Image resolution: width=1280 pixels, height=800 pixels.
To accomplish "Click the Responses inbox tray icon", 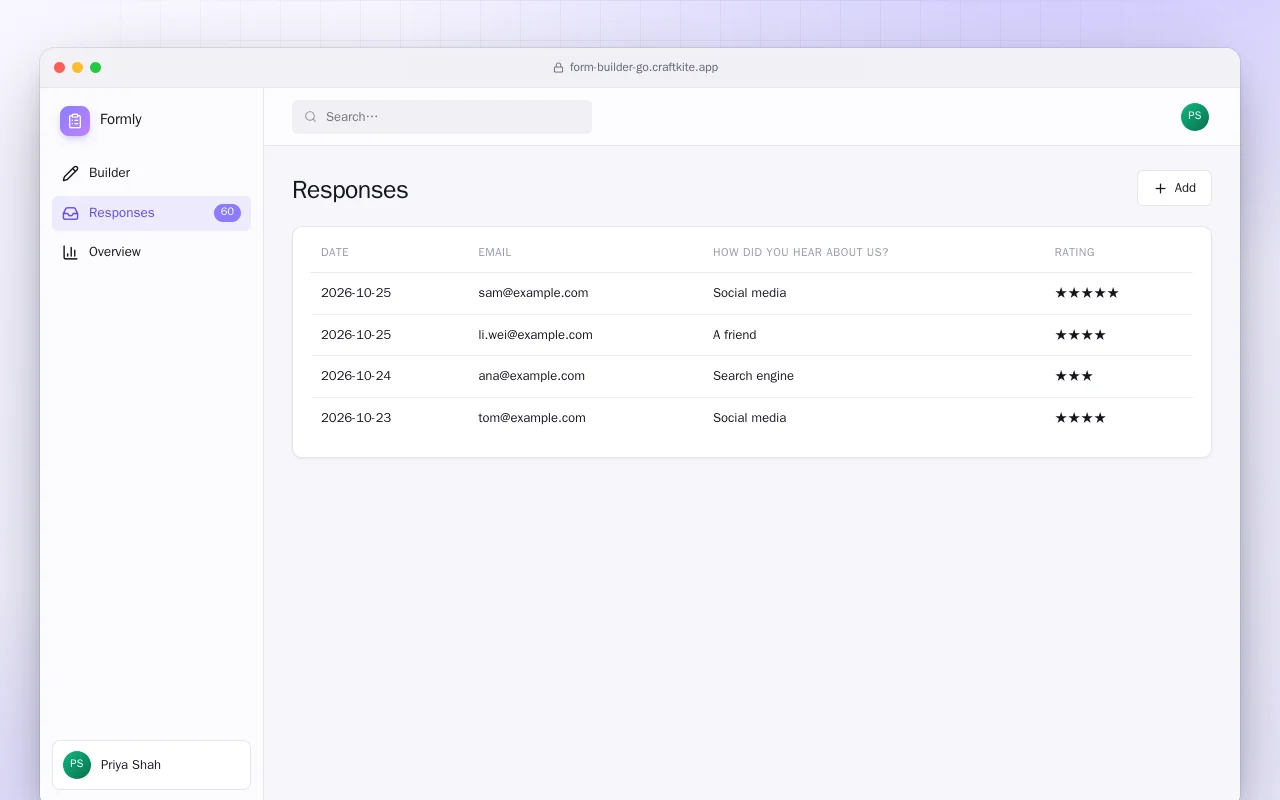I will click(70, 213).
